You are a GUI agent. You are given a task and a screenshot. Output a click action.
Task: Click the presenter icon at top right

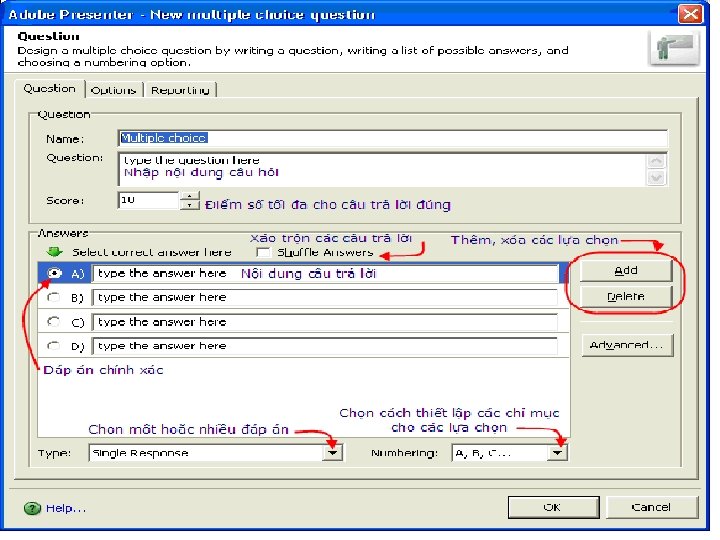[674, 48]
